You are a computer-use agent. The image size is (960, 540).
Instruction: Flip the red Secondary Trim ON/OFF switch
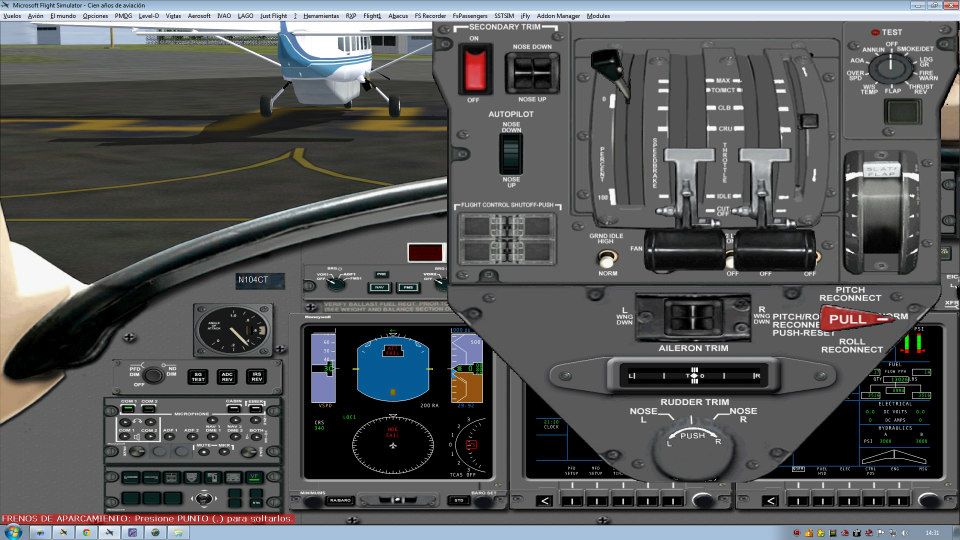(x=474, y=69)
